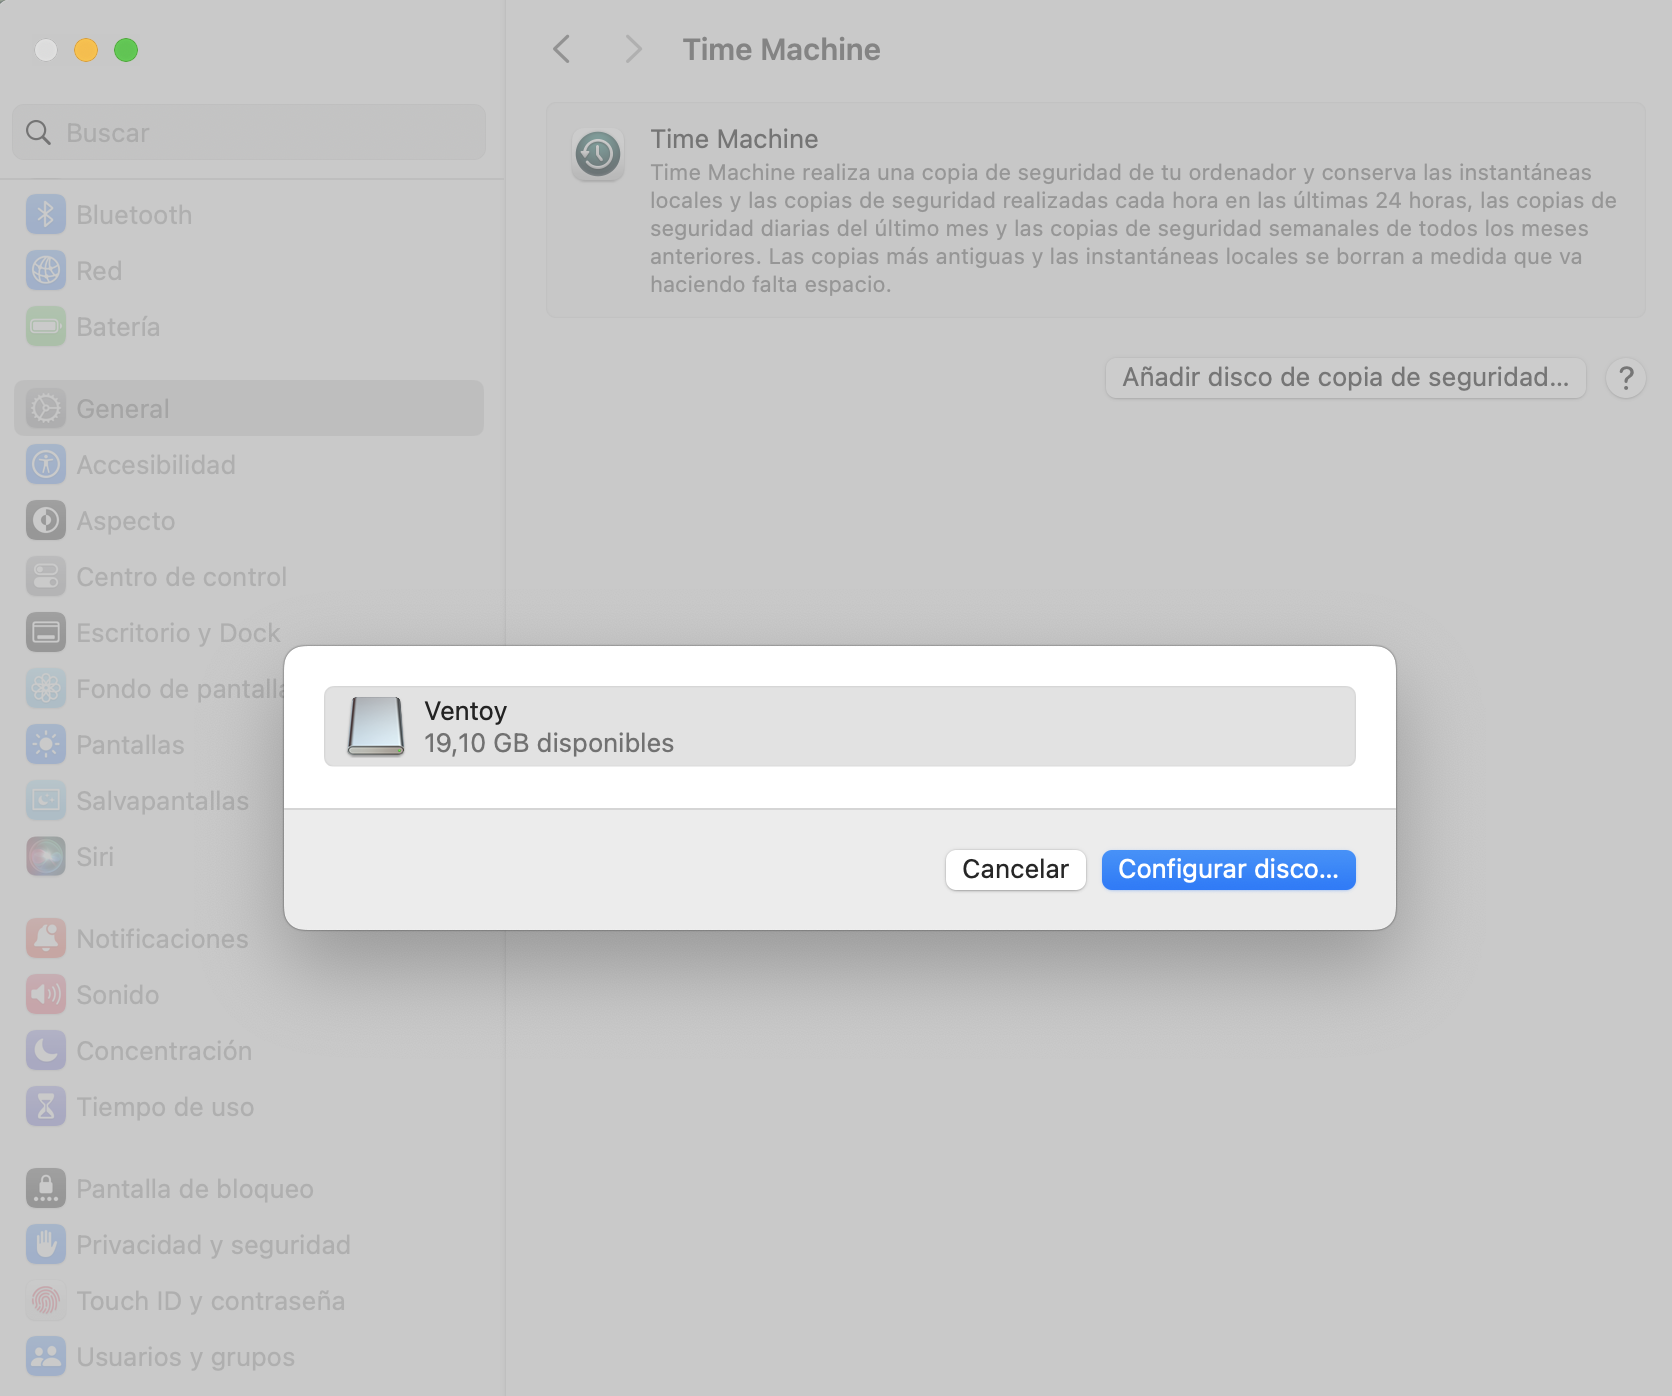Open the Sonido label
Image resolution: width=1672 pixels, height=1396 pixels.
118,995
